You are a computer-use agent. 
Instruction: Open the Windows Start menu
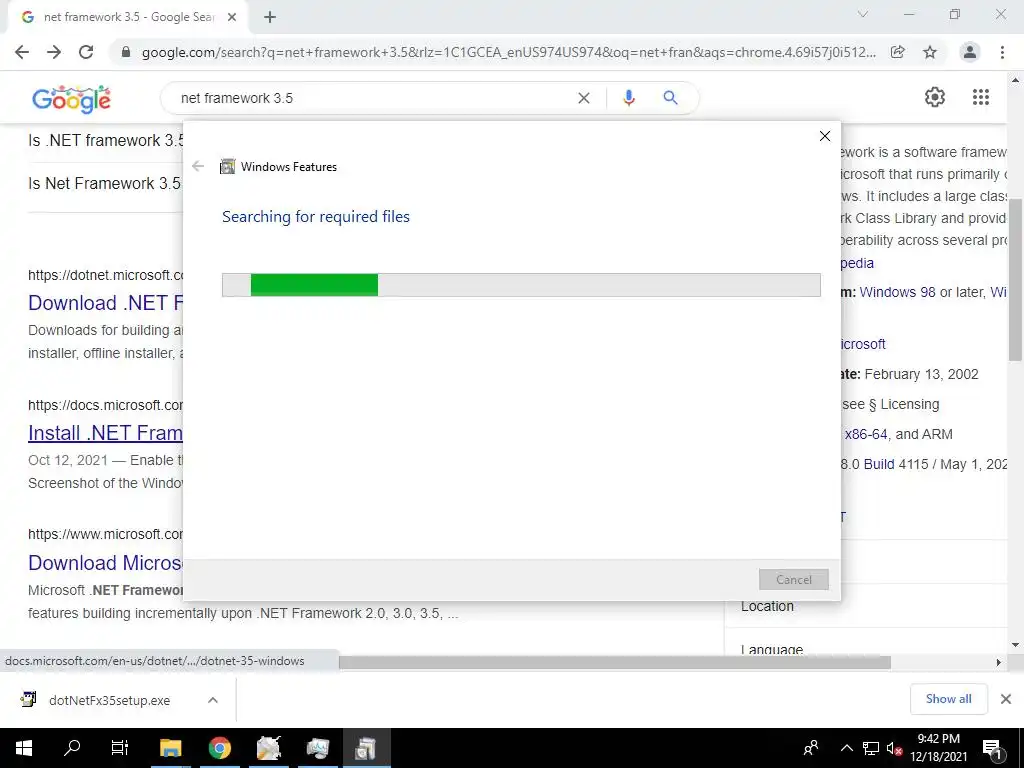click(x=24, y=748)
